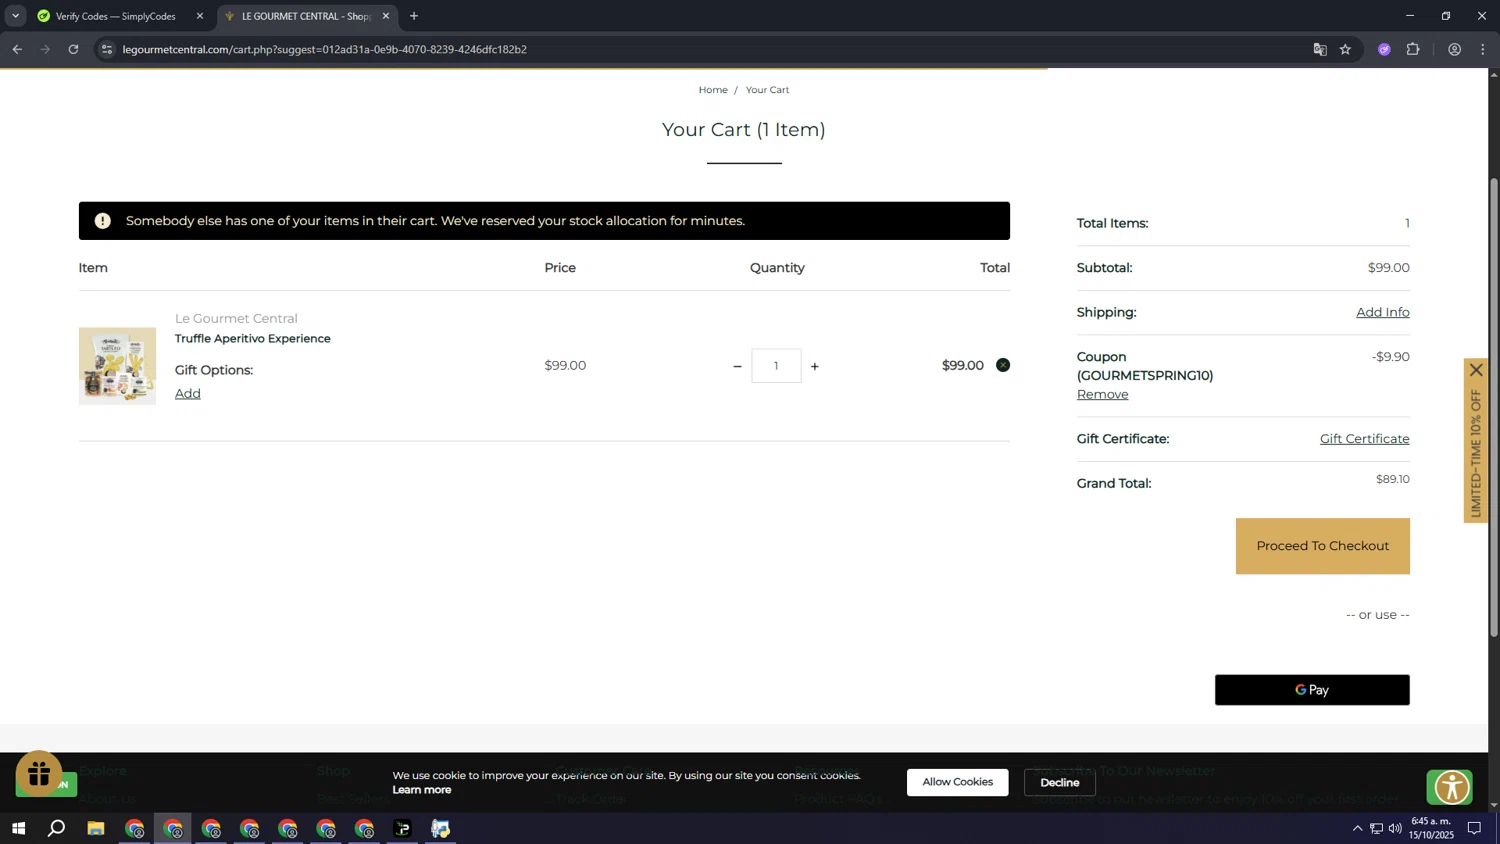
Task: Open the gift rewards widget icon
Action: point(39,774)
